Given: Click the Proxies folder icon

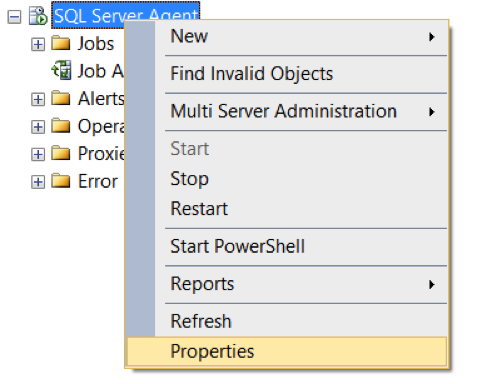Looking at the screenshot, I should click(61, 153).
